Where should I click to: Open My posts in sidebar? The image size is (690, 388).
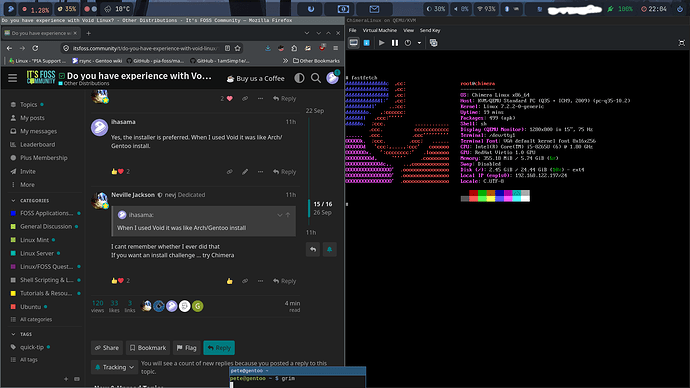tap(32, 118)
